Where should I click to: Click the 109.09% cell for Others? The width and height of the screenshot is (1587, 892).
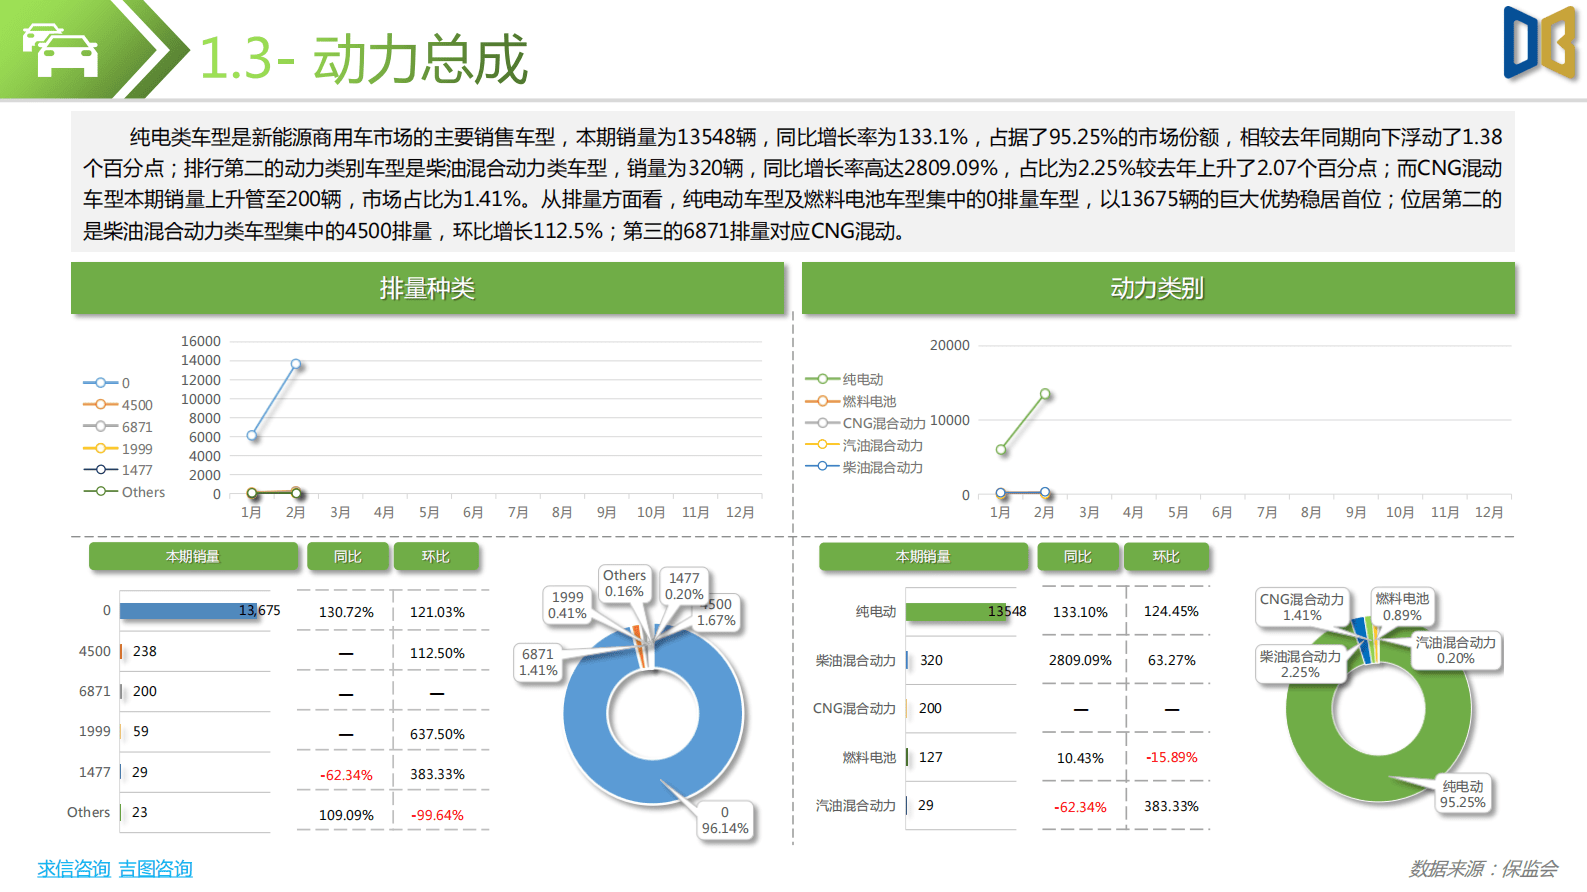point(346,815)
